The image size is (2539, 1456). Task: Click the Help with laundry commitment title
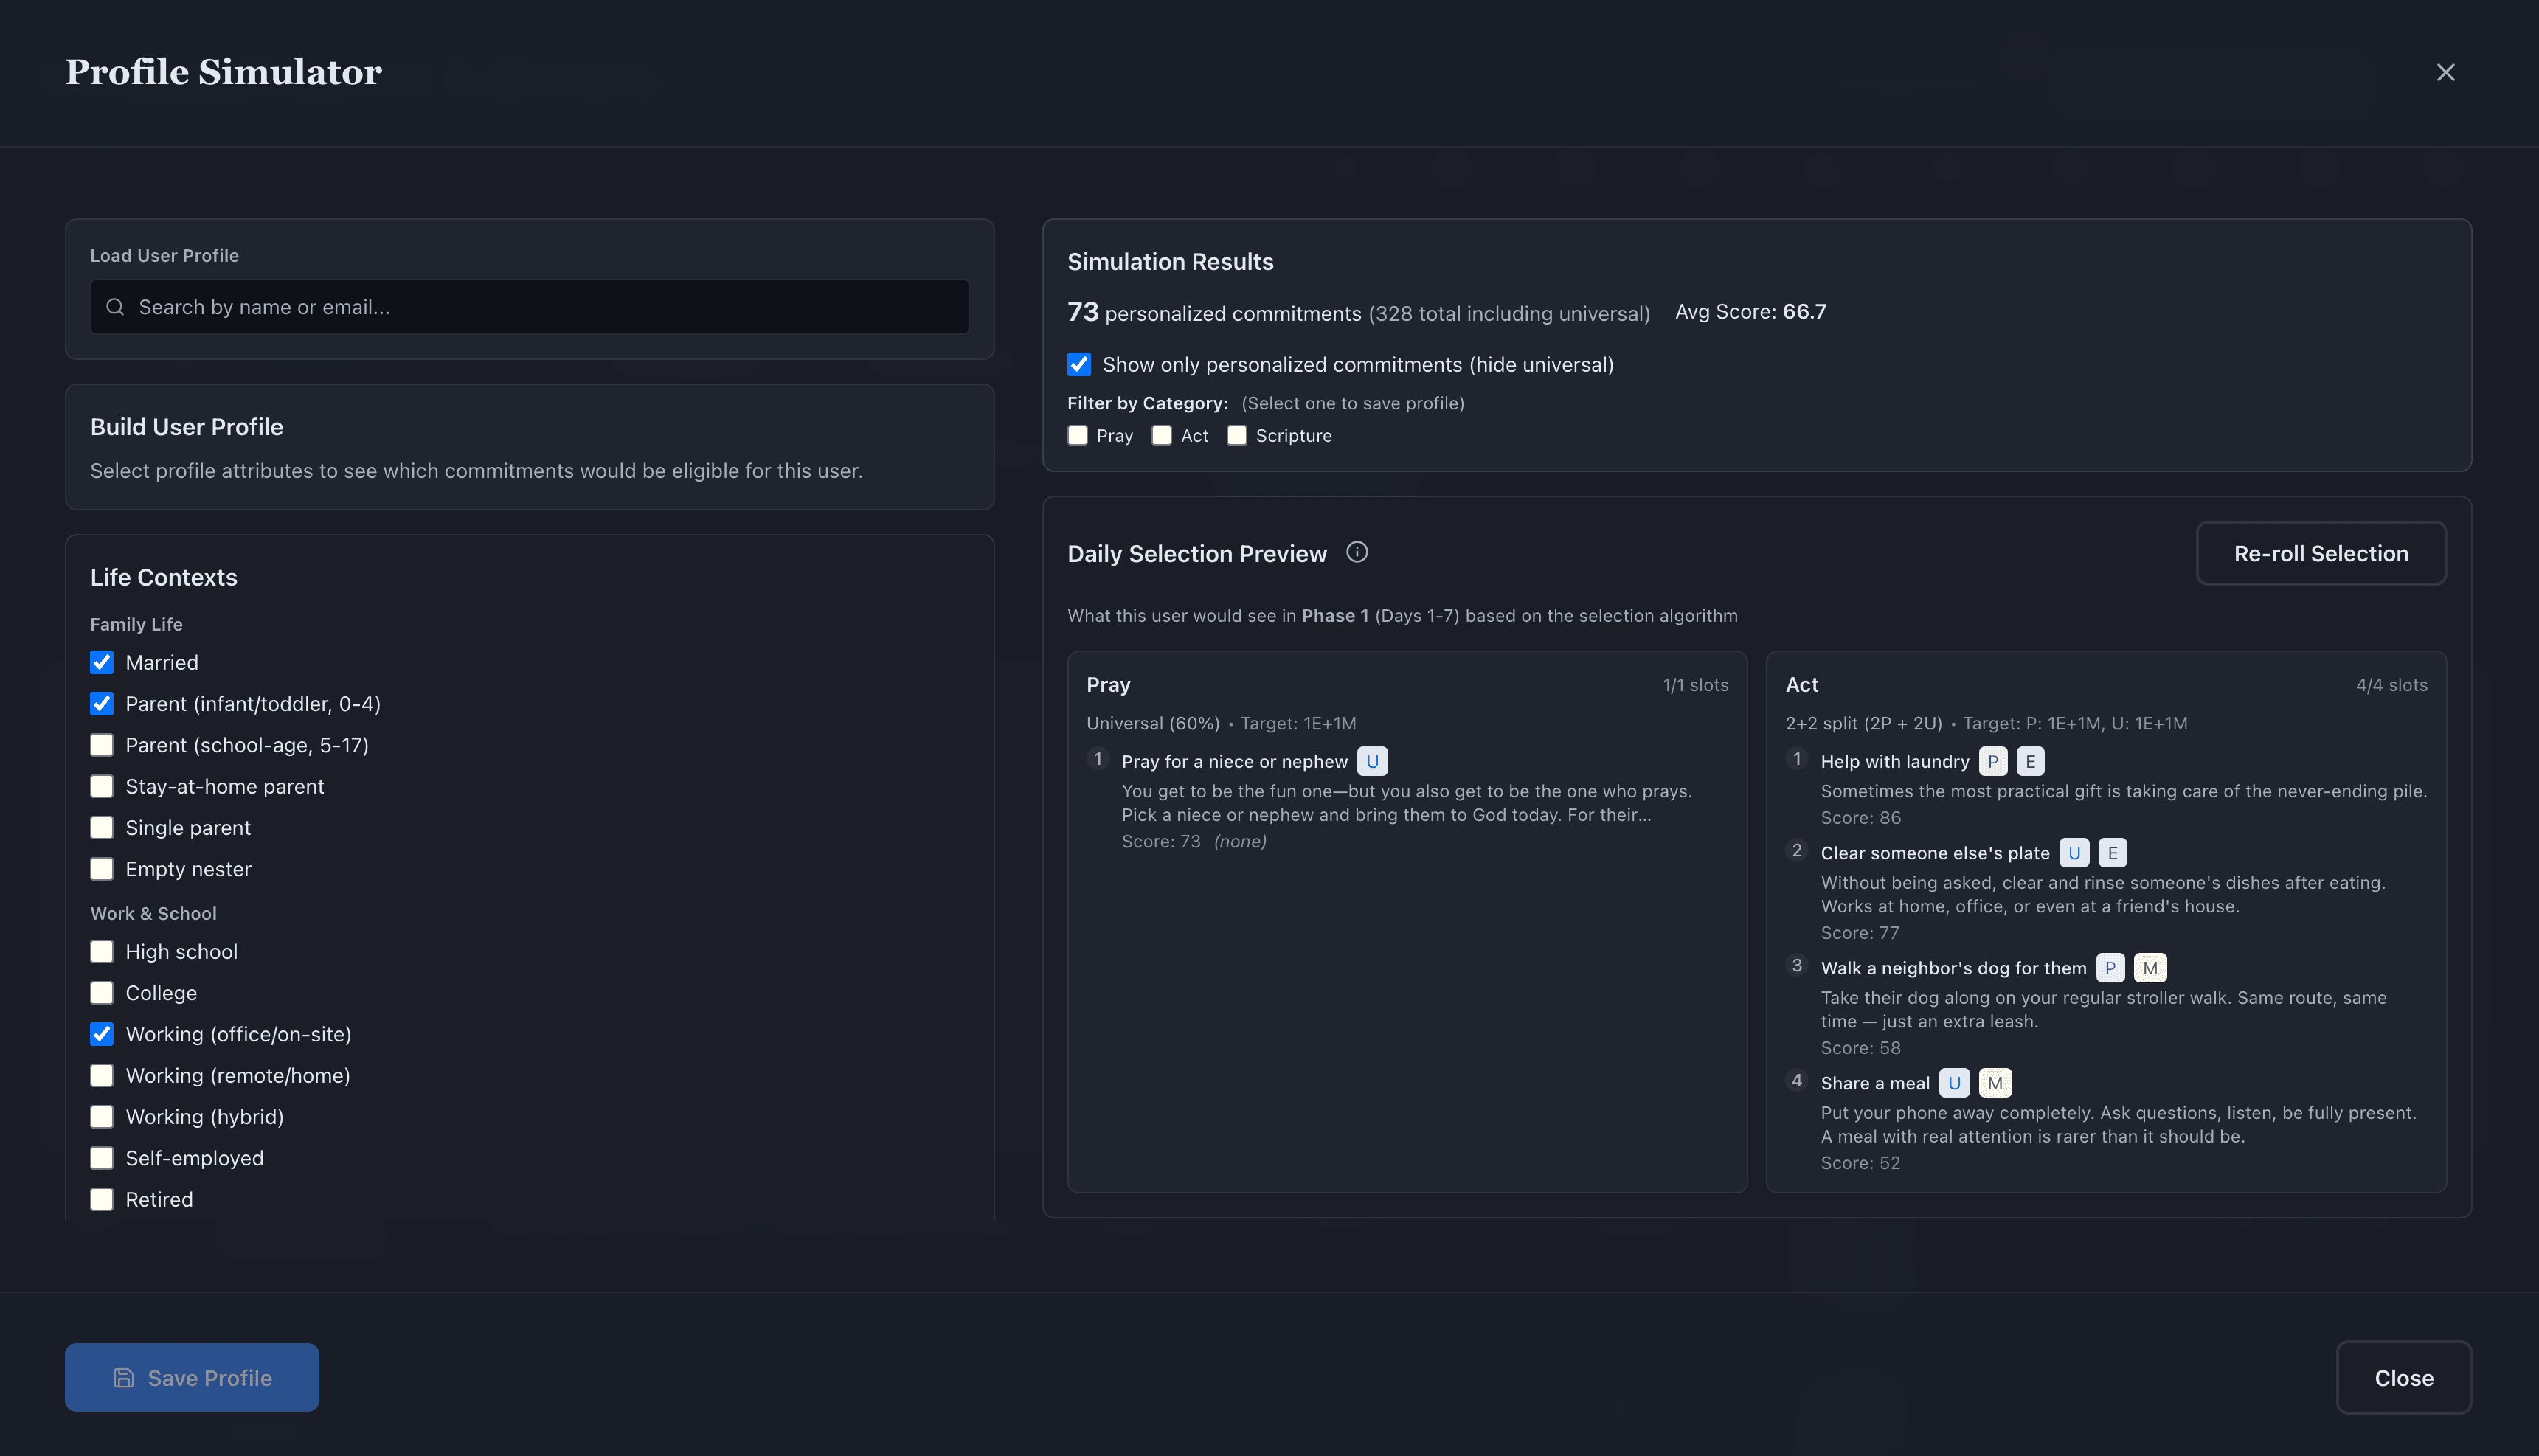[x=1894, y=761]
